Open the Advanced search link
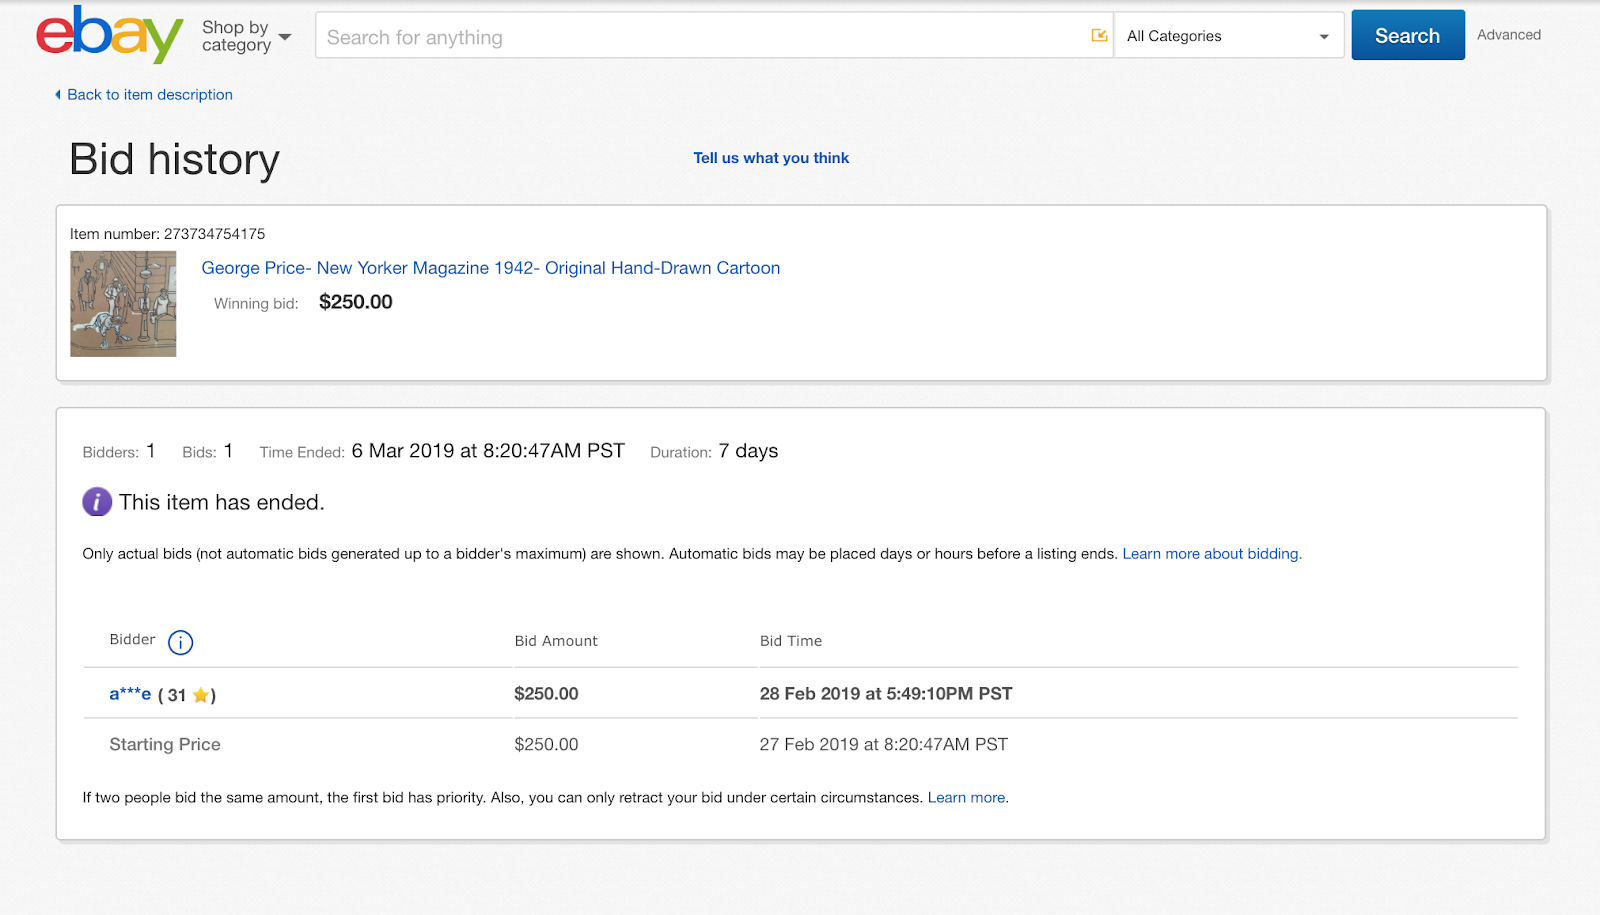The height and width of the screenshot is (915, 1600). (x=1508, y=35)
